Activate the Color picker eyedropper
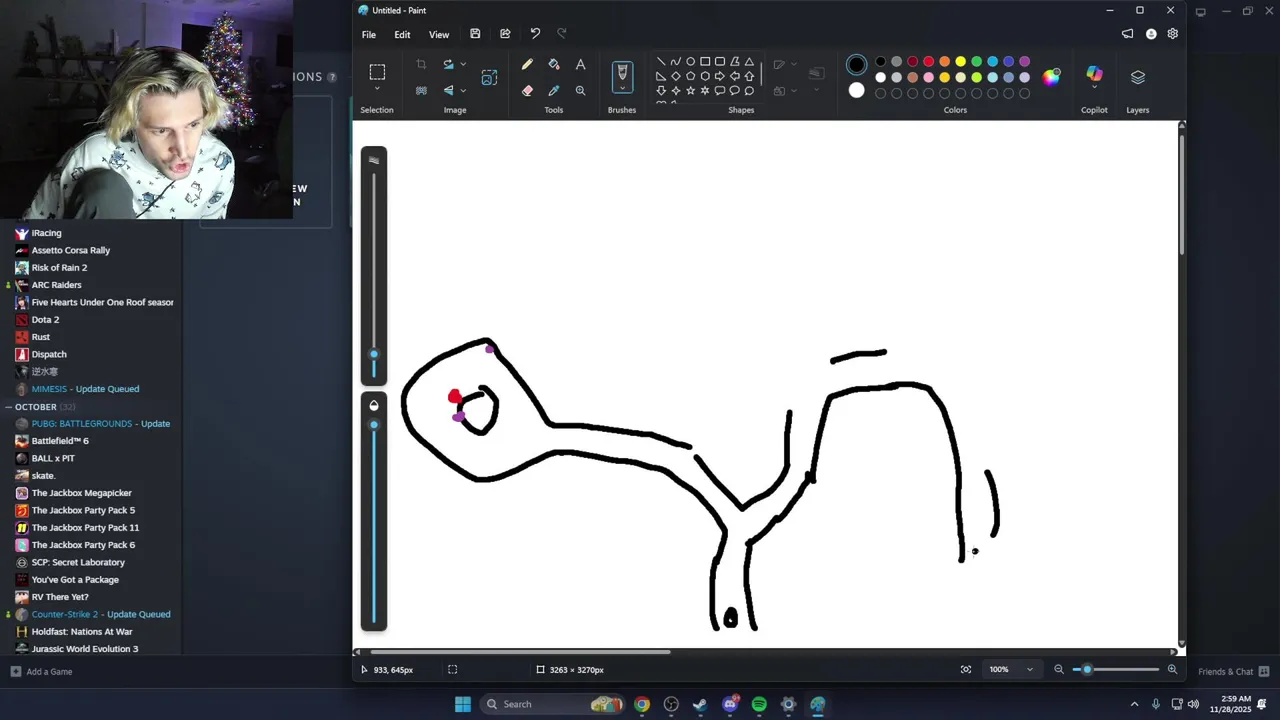1280x720 pixels. coord(554,90)
